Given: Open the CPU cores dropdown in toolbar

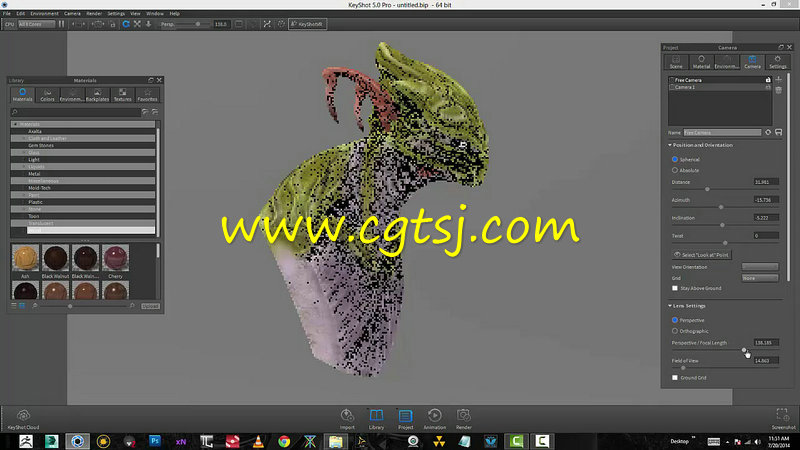Looking at the screenshot, I should pos(36,24).
